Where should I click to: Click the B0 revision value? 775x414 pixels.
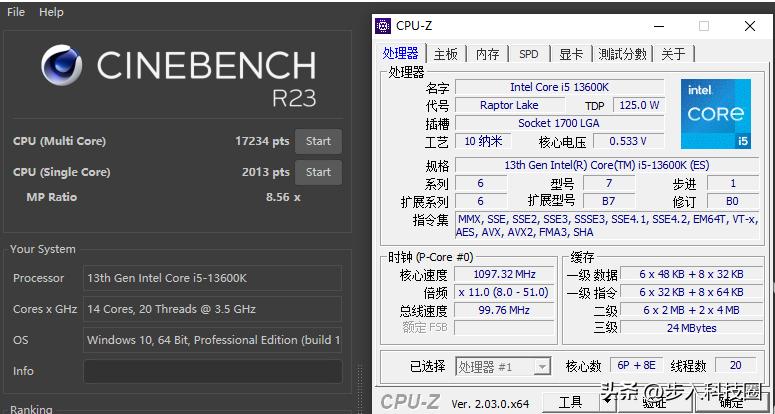click(x=732, y=201)
